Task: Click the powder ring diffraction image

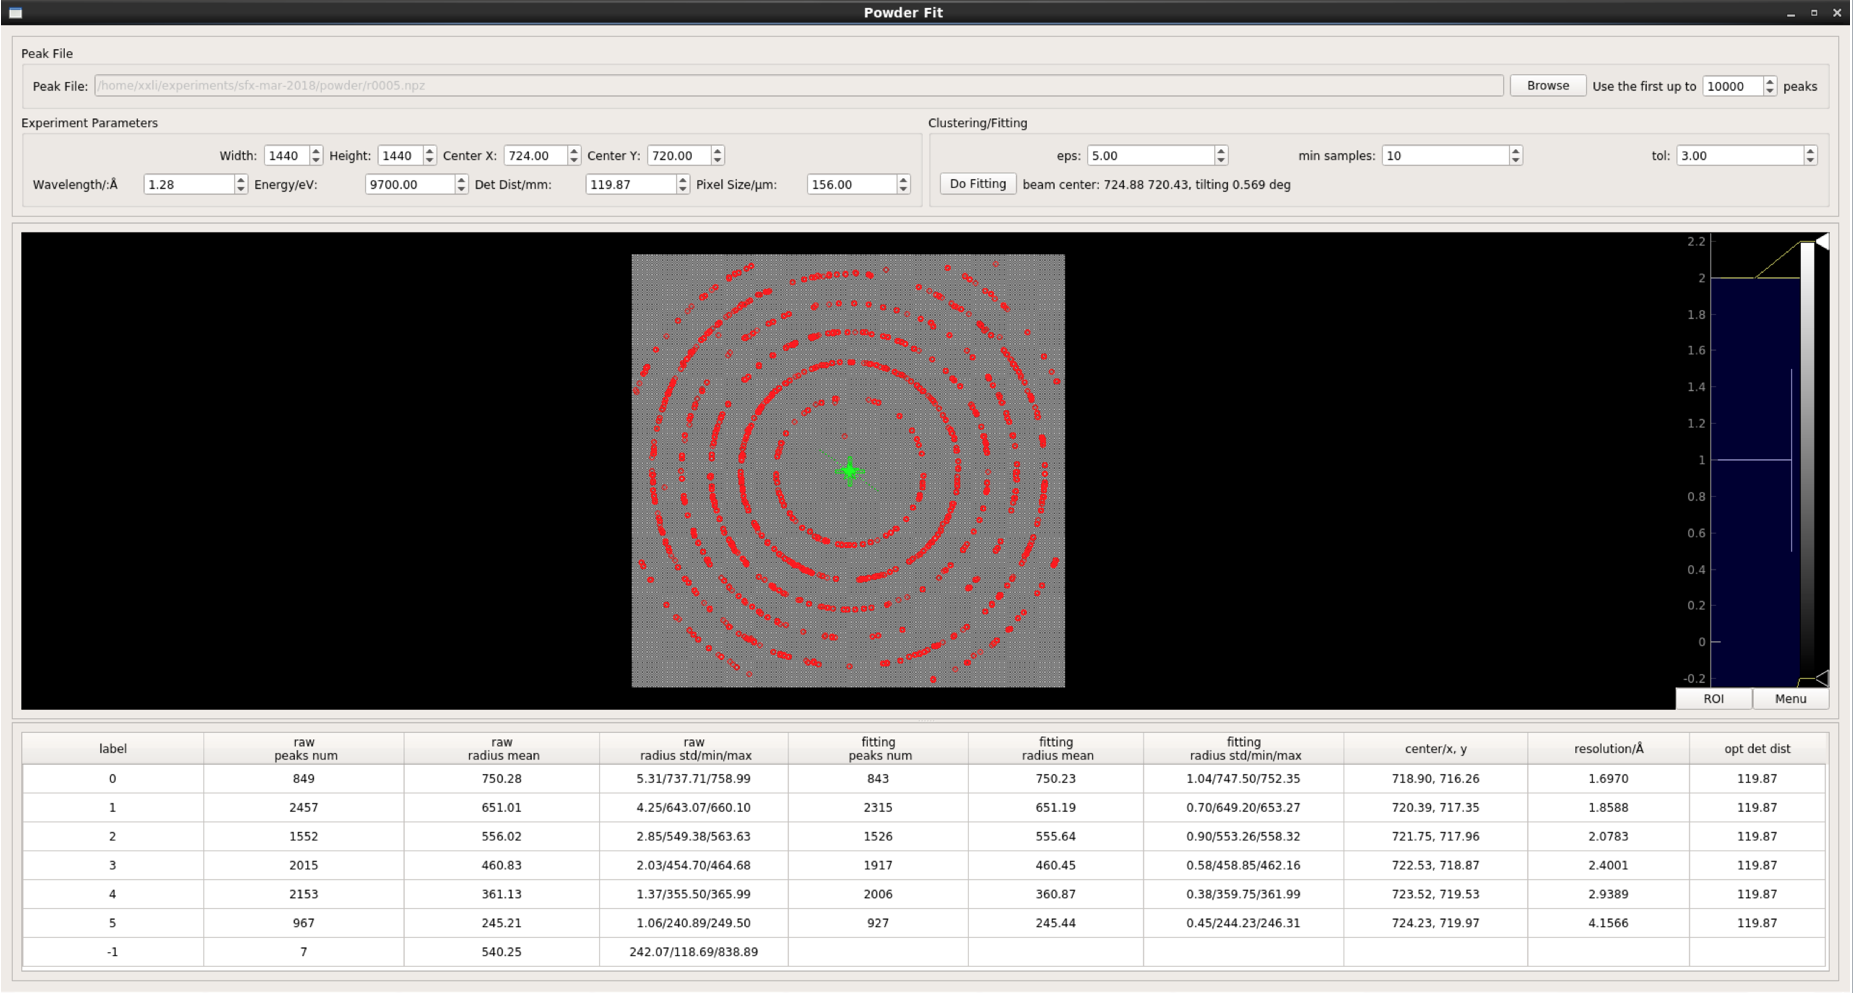Action: point(848,471)
